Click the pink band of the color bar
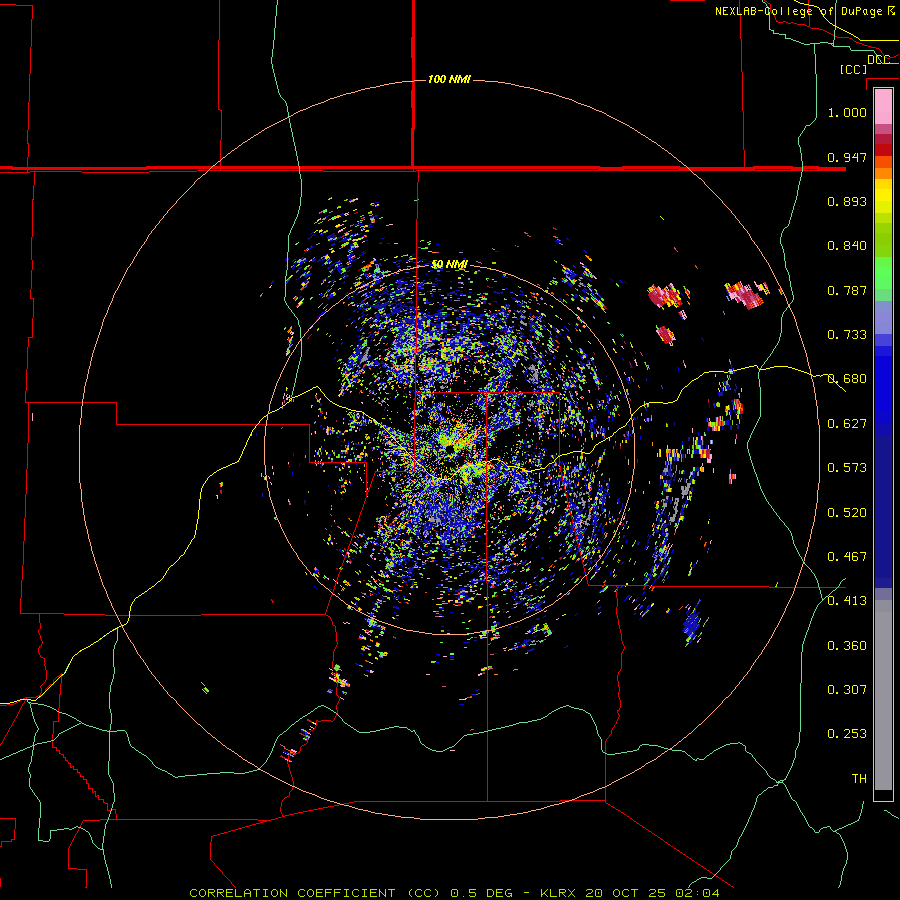The height and width of the screenshot is (900, 900). click(x=883, y=106)
